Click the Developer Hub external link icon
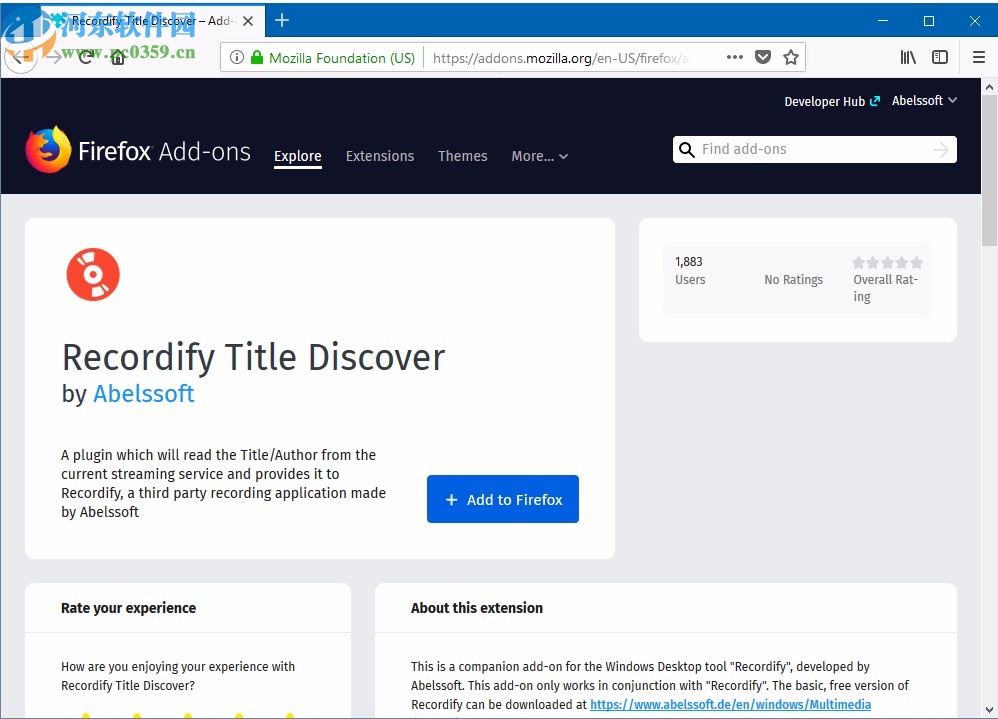The image size is (998, 719). click(x=875, y=101)
